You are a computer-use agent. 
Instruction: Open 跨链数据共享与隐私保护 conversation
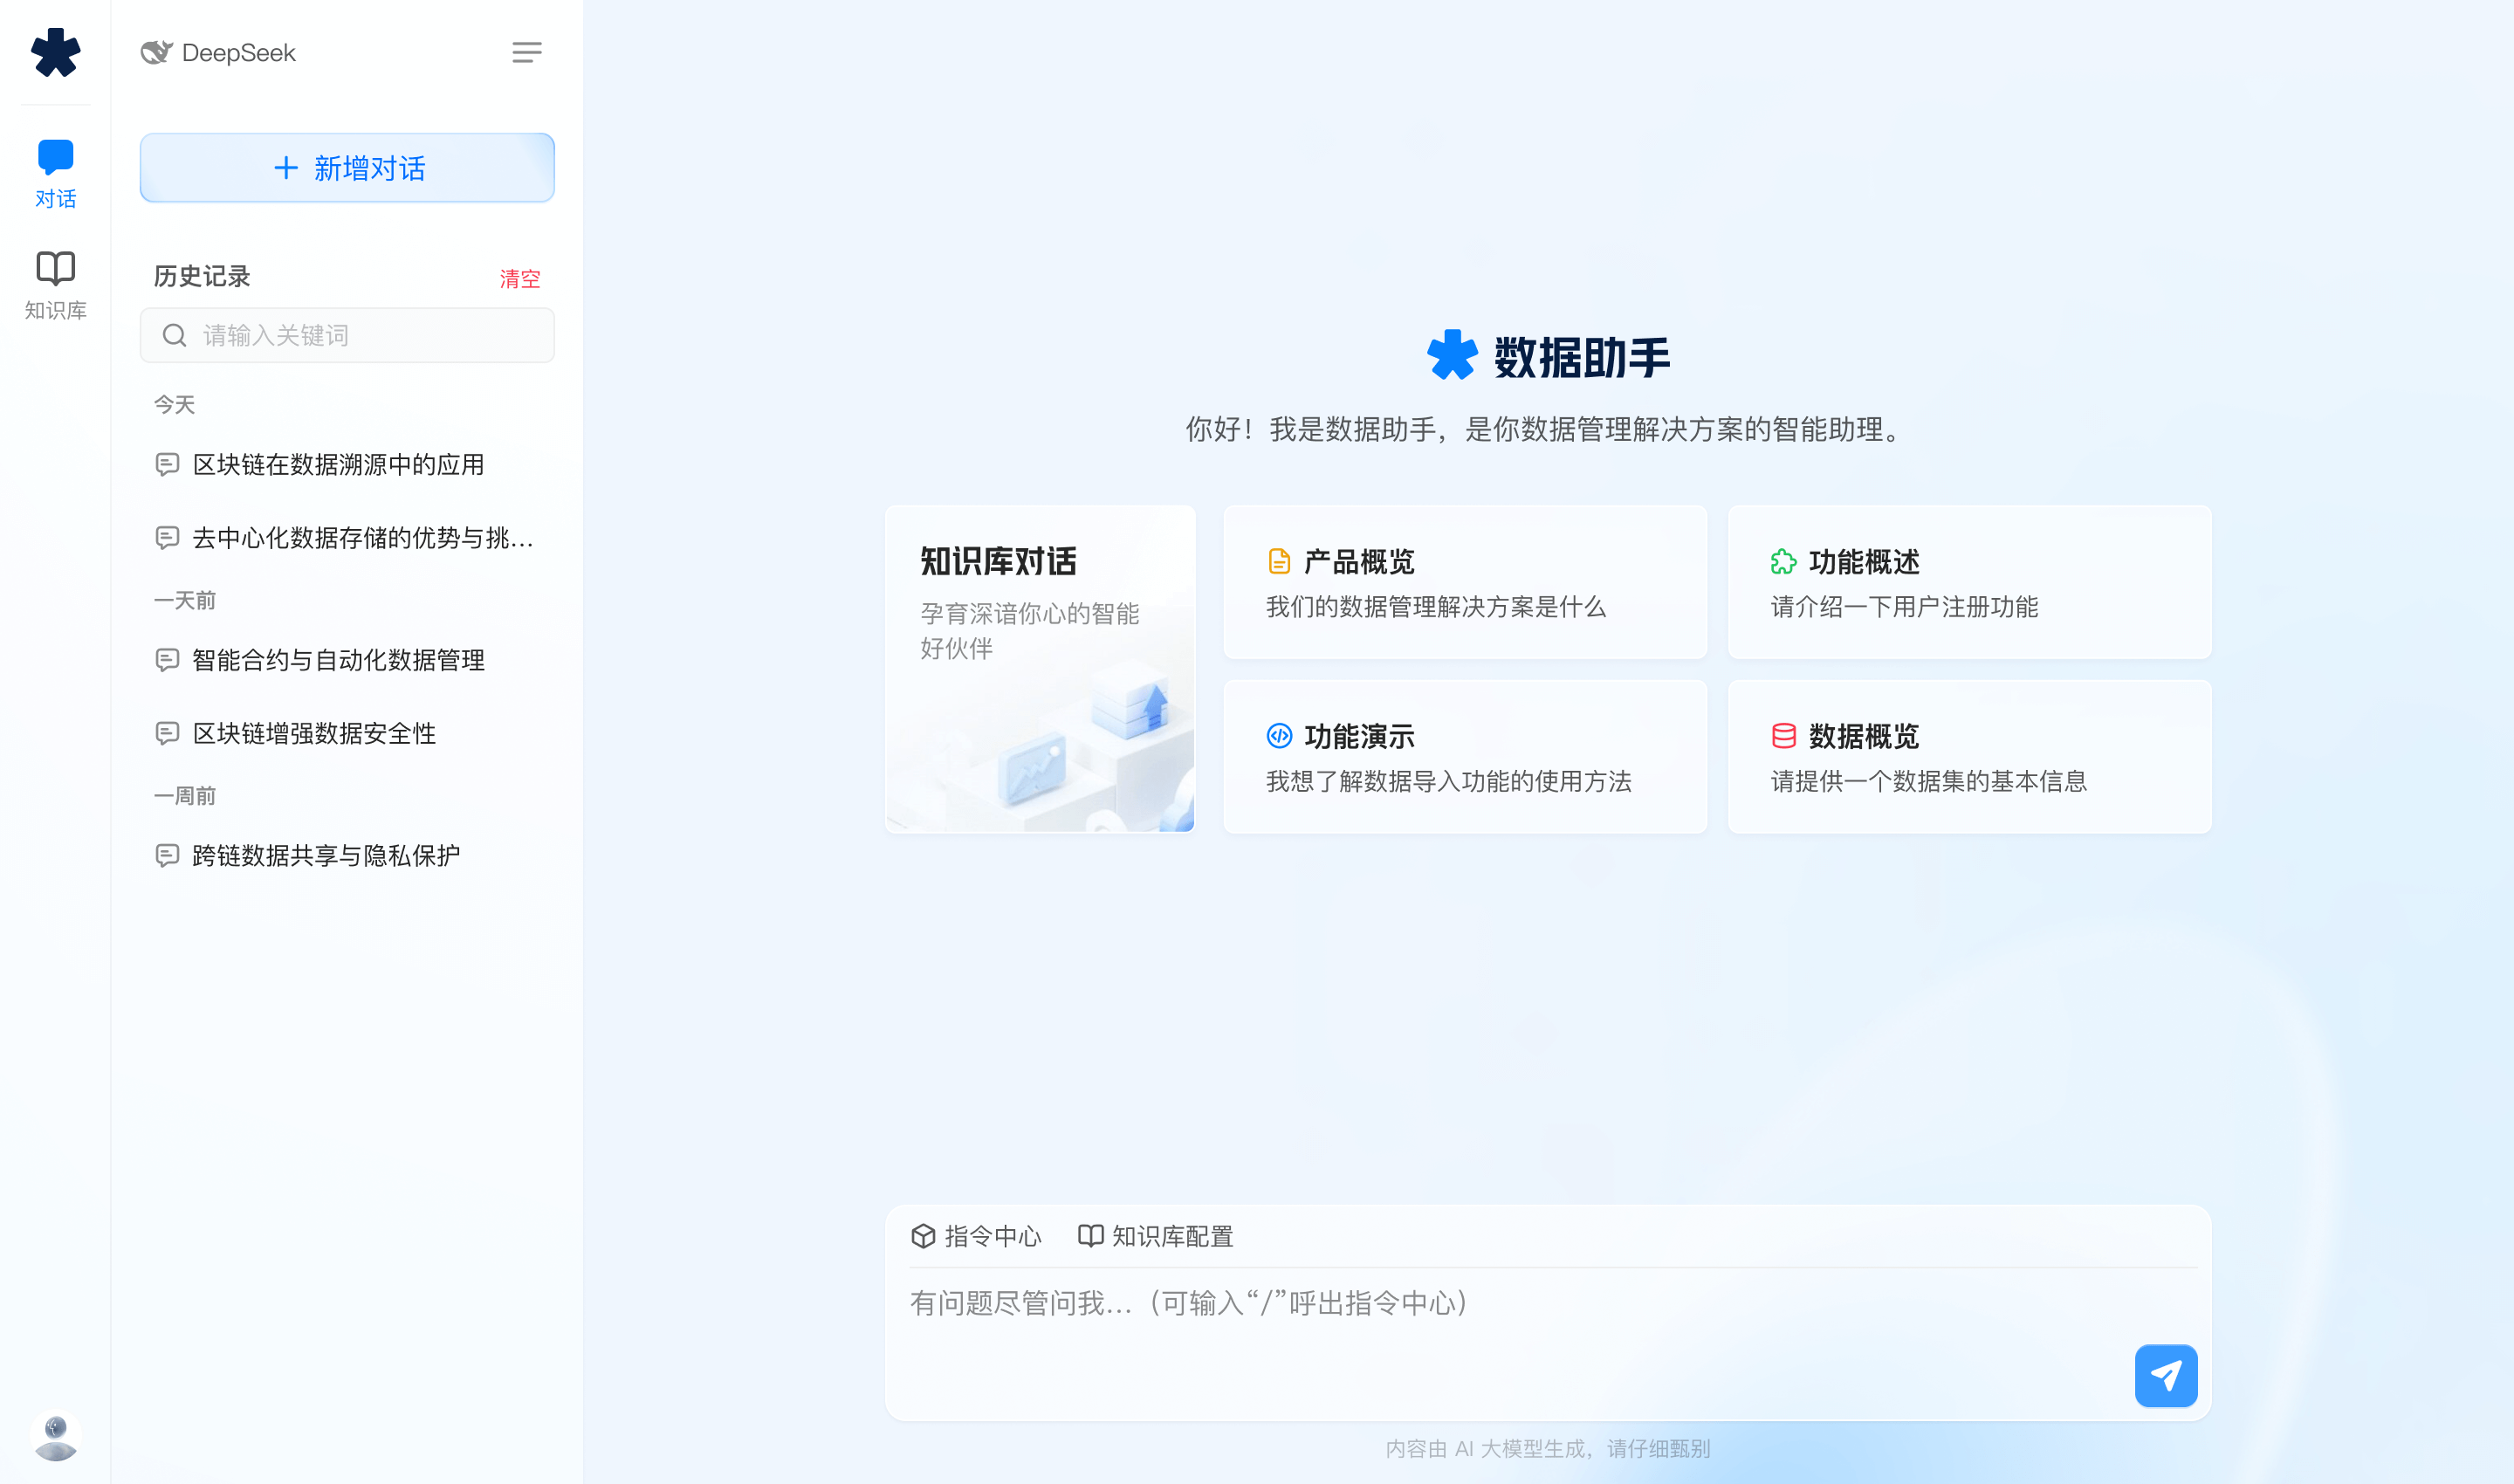pos(325,857)
